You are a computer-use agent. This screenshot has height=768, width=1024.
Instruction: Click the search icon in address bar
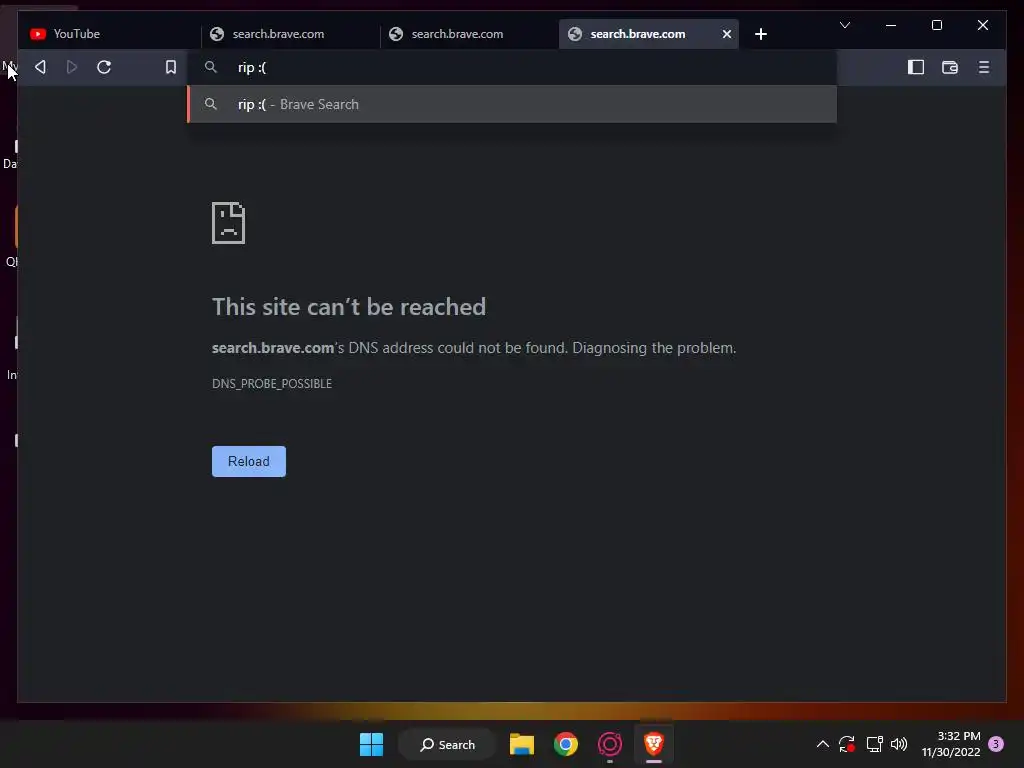[210, 67]
